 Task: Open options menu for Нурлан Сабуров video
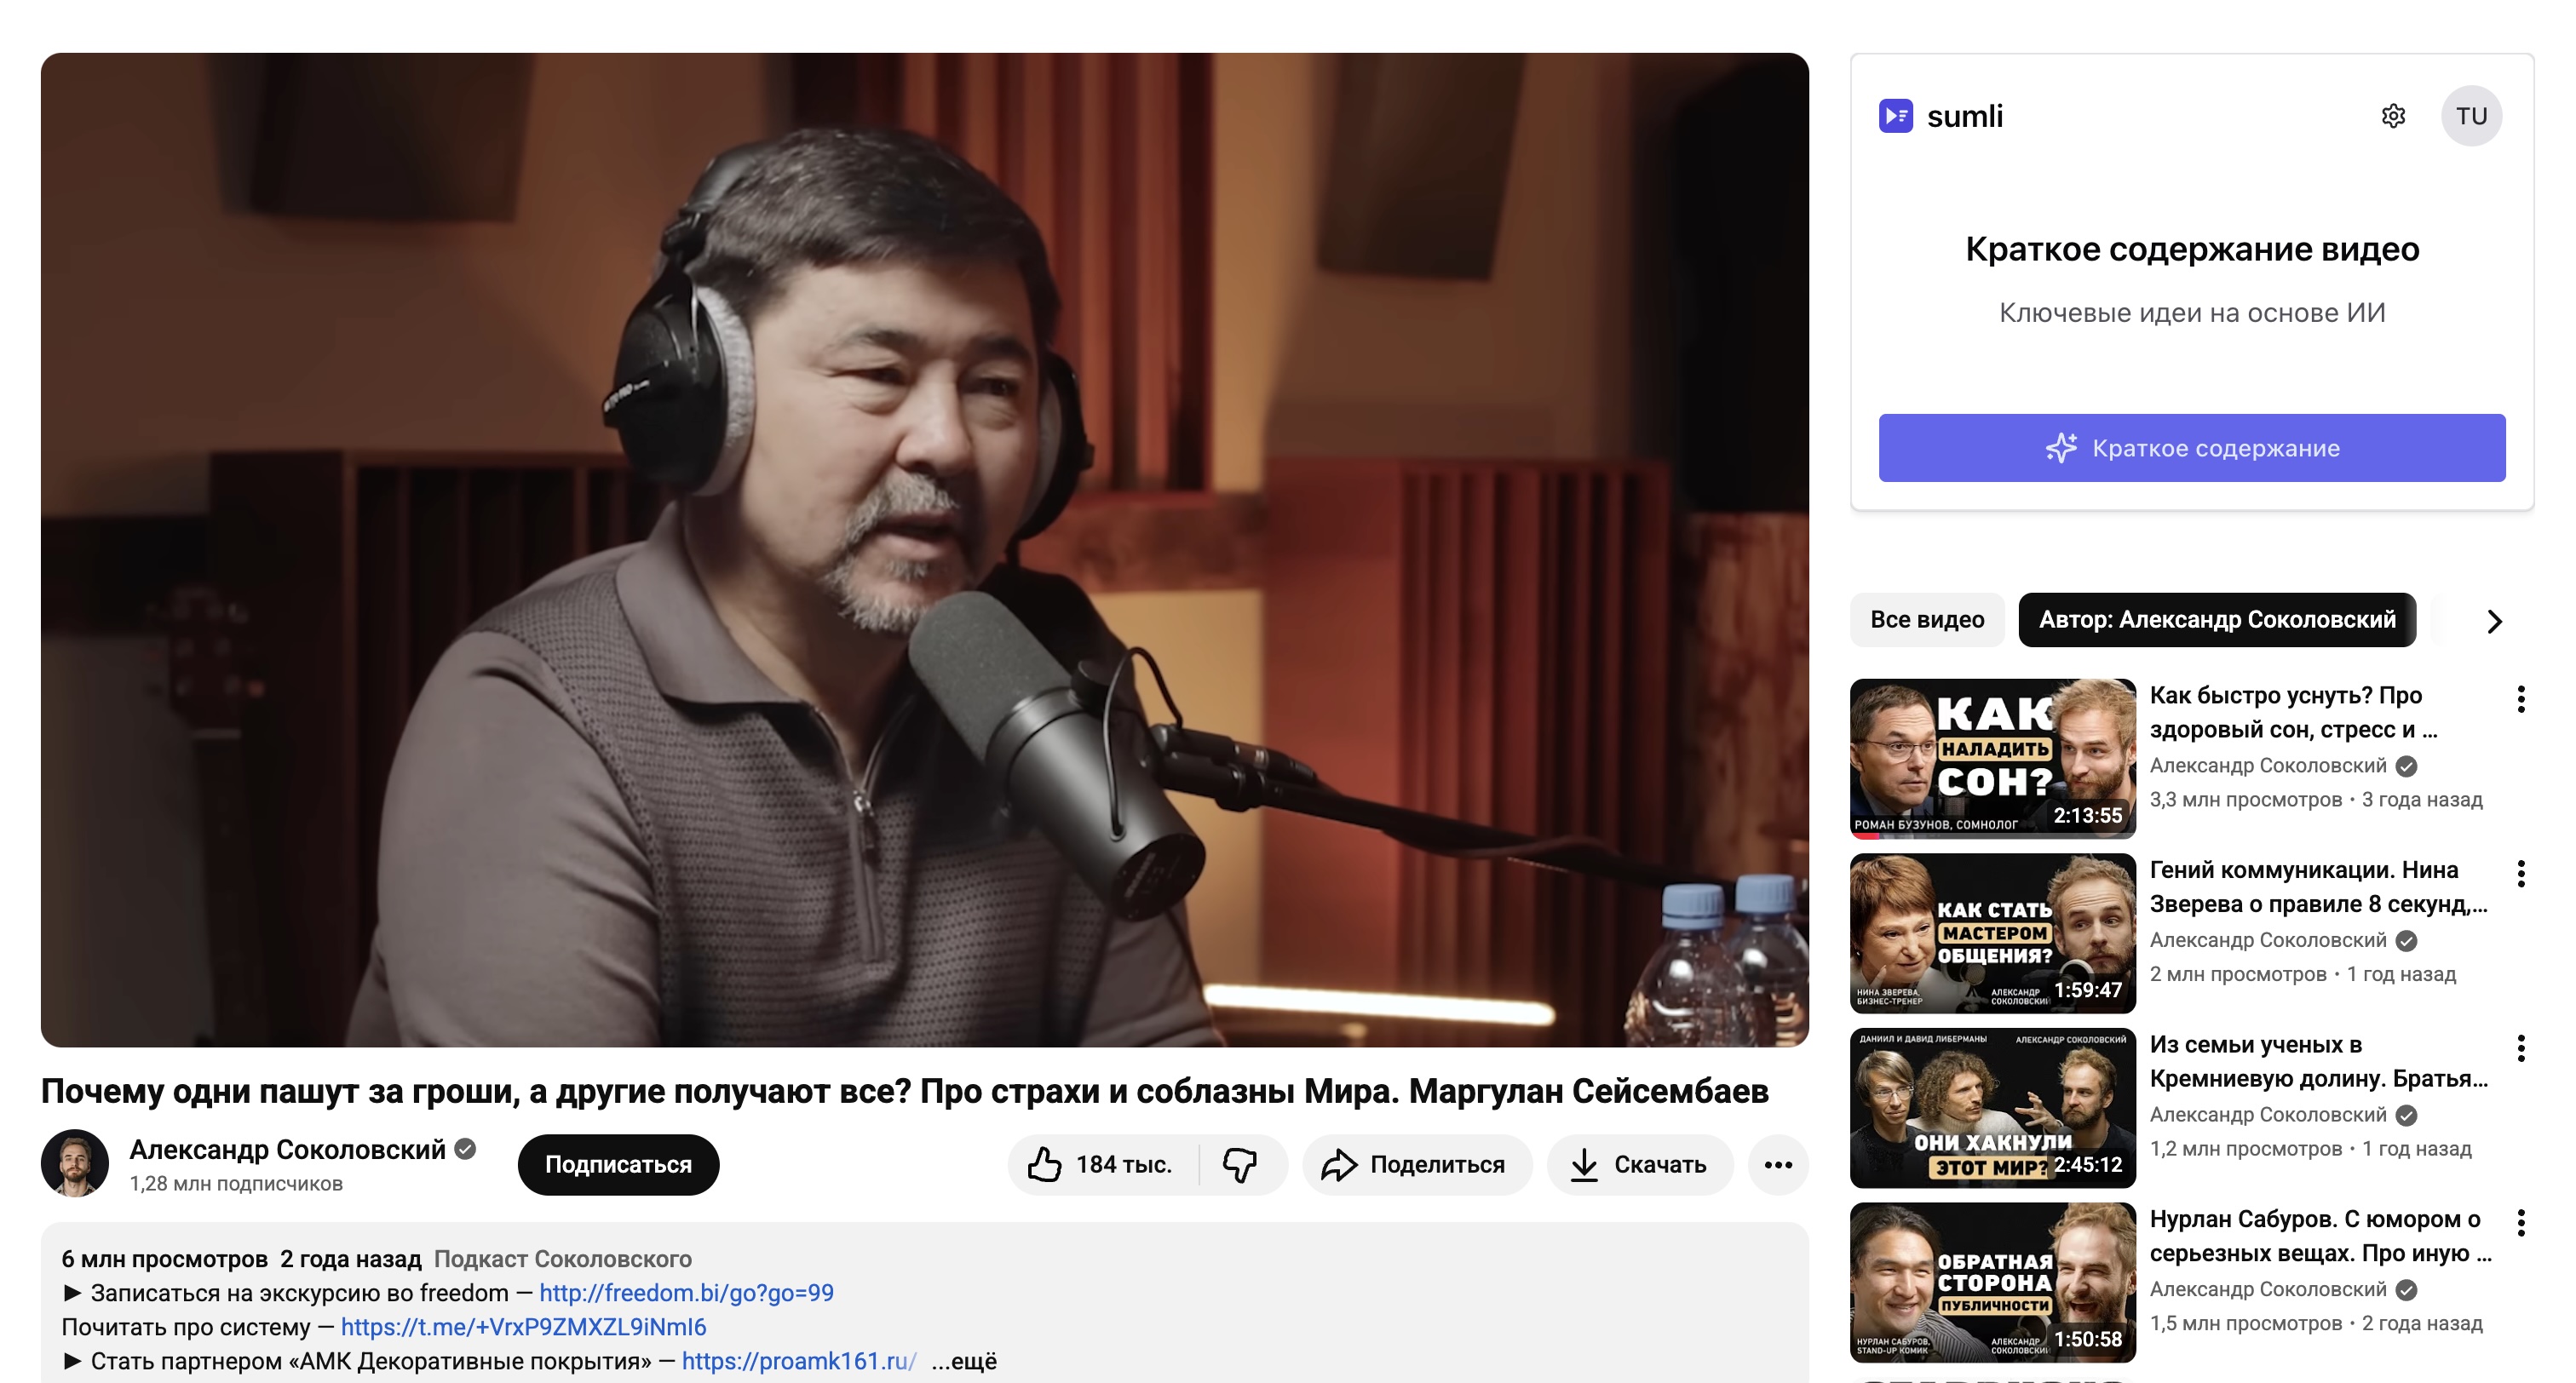click(x=2520, y=1222)
